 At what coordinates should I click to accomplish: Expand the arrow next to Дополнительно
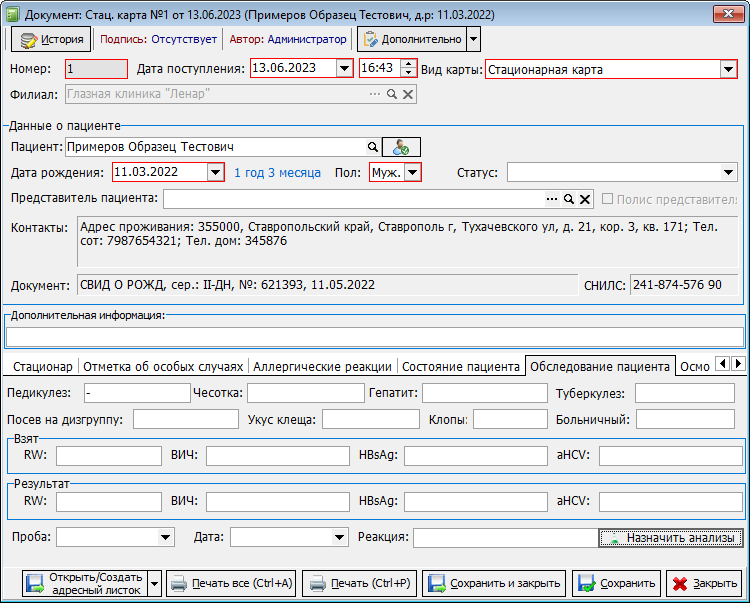[x=473, y=39]
